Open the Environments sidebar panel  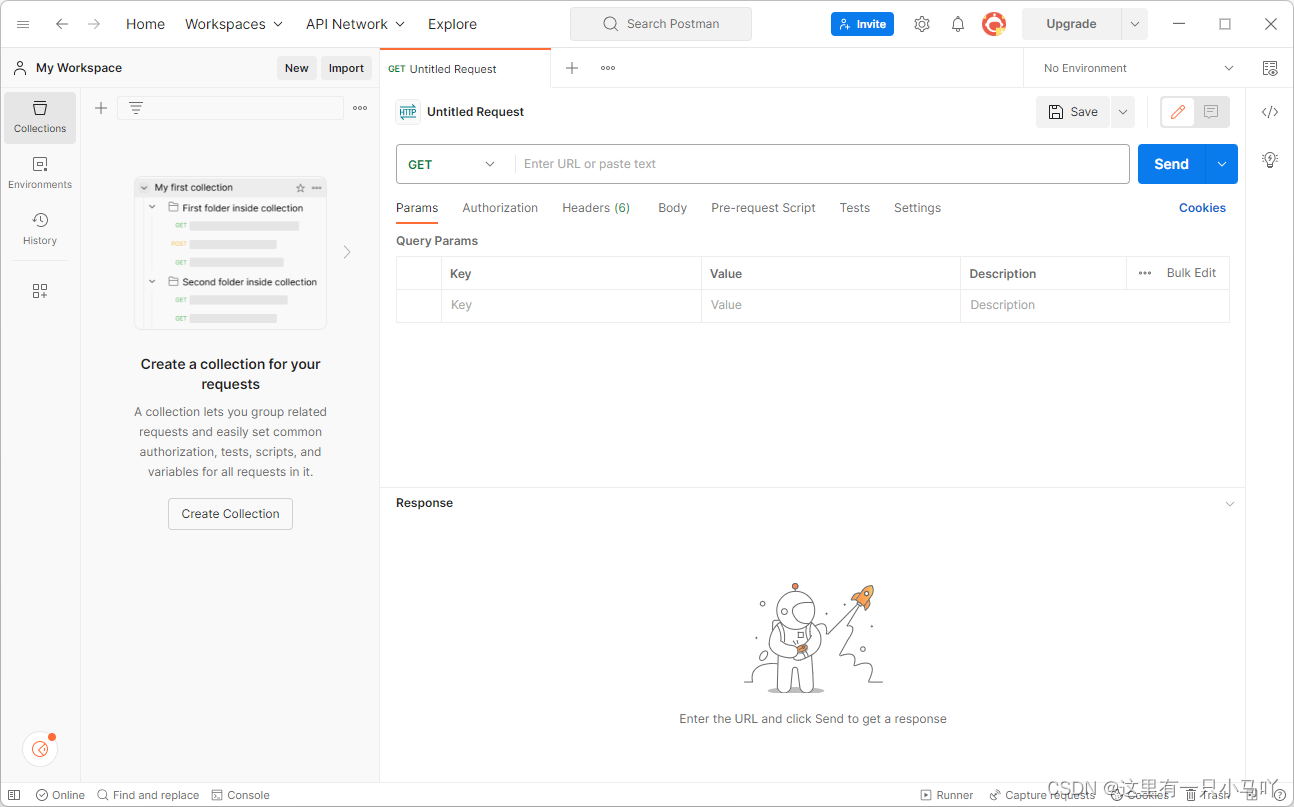tap(40, 173)
